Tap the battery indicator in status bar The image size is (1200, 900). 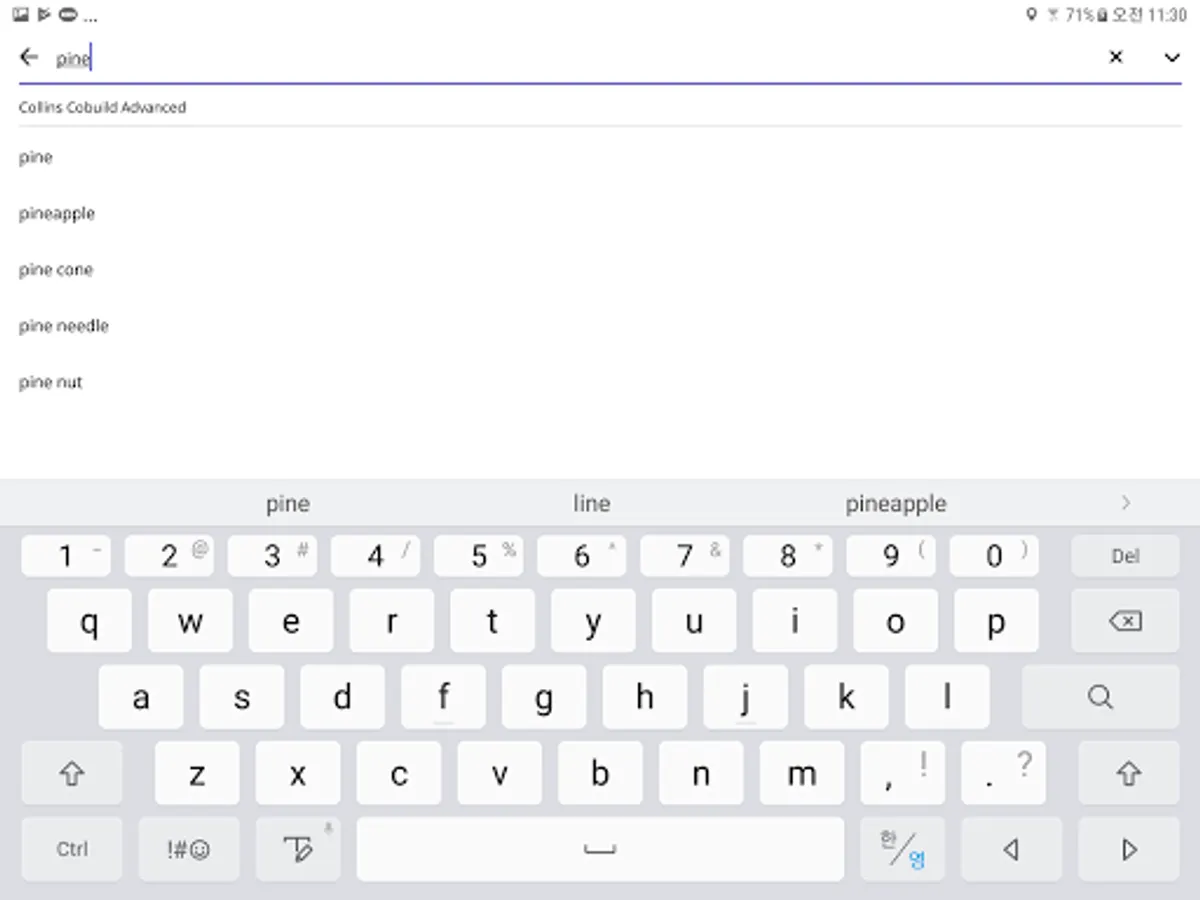point(1103,15)
